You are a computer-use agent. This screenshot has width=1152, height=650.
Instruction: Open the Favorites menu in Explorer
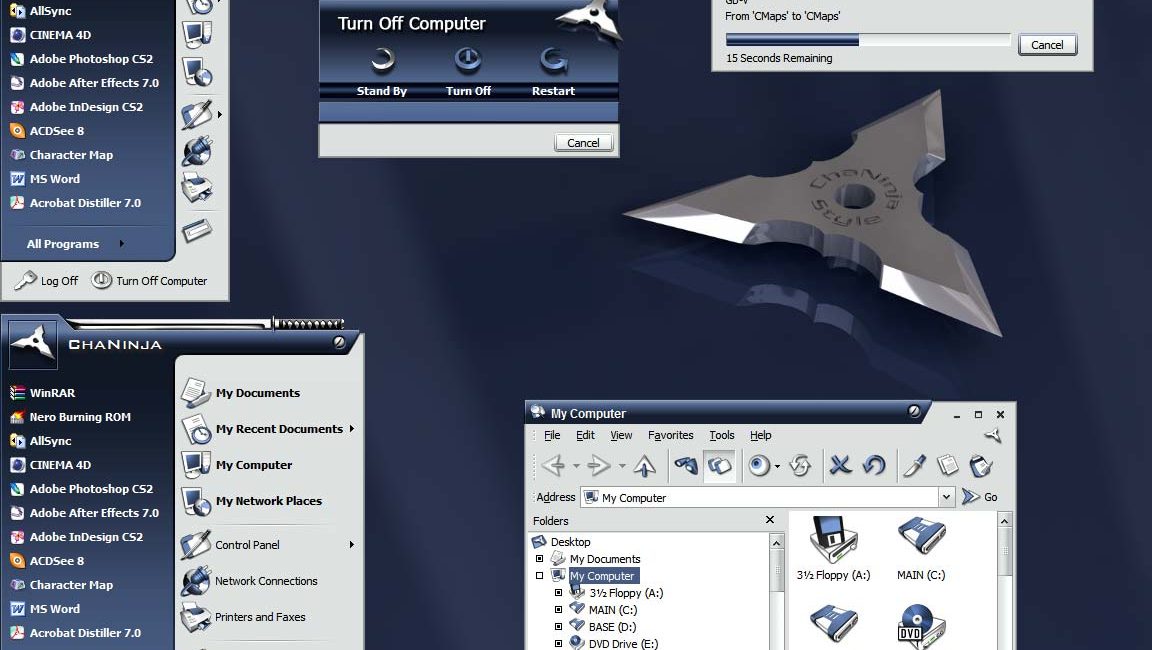(x=670, y=435)
